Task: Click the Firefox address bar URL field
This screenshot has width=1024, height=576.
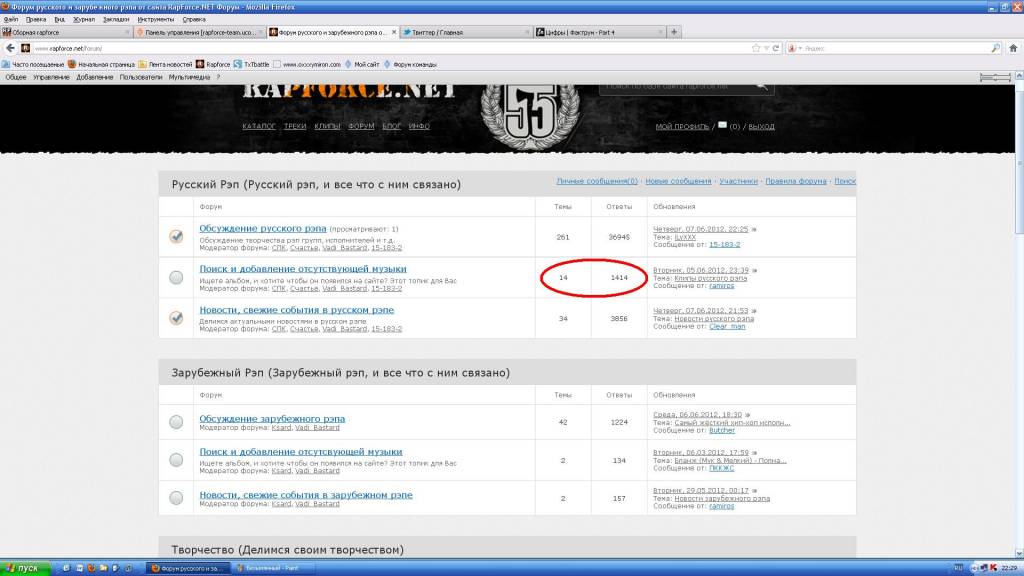Action: (391, 48)
